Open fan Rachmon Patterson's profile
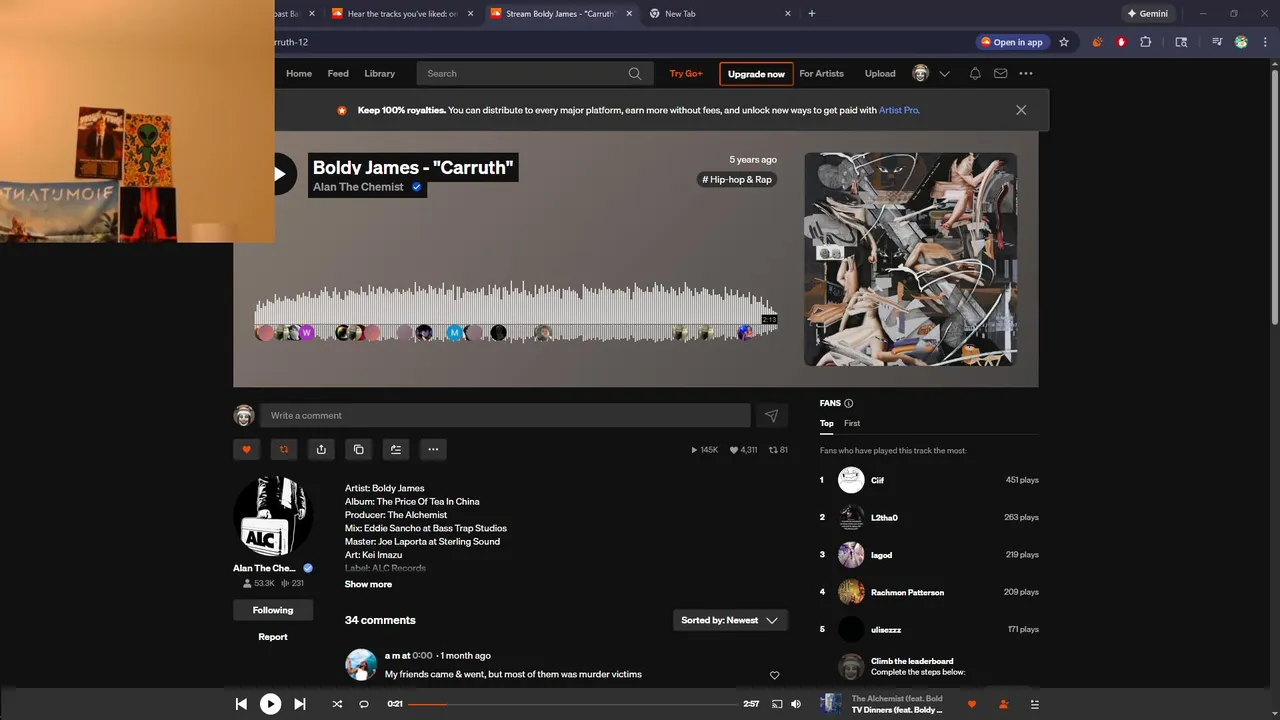1280x720 pixels. 907,592
